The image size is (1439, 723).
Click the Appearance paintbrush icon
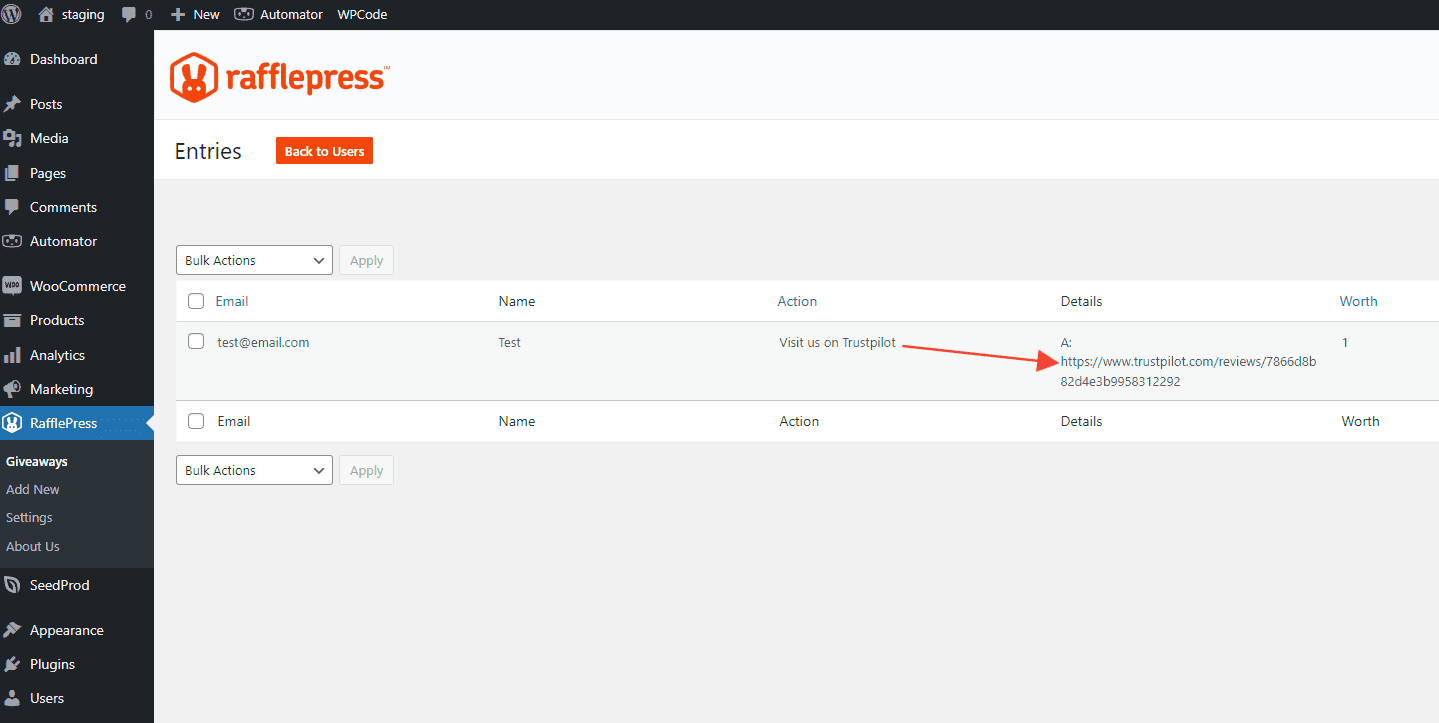(13, 630)
